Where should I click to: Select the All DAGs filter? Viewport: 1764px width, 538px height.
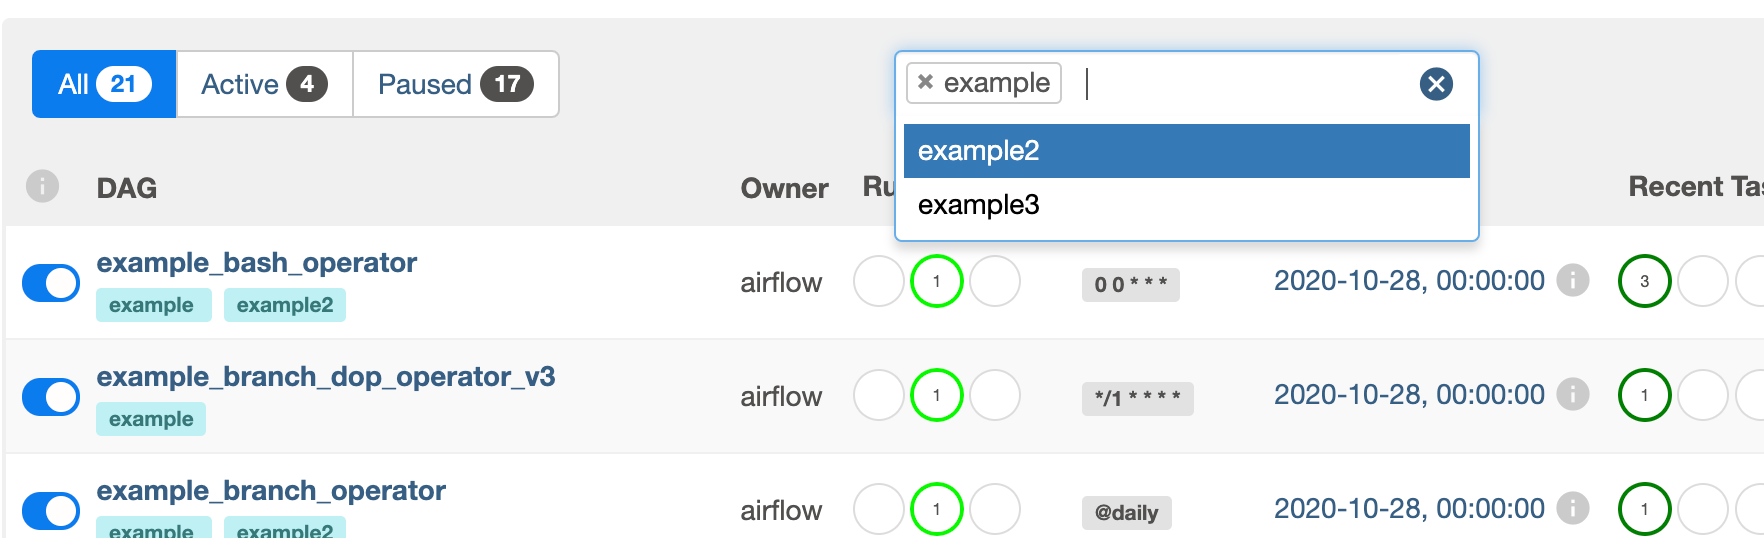[104, 84]
